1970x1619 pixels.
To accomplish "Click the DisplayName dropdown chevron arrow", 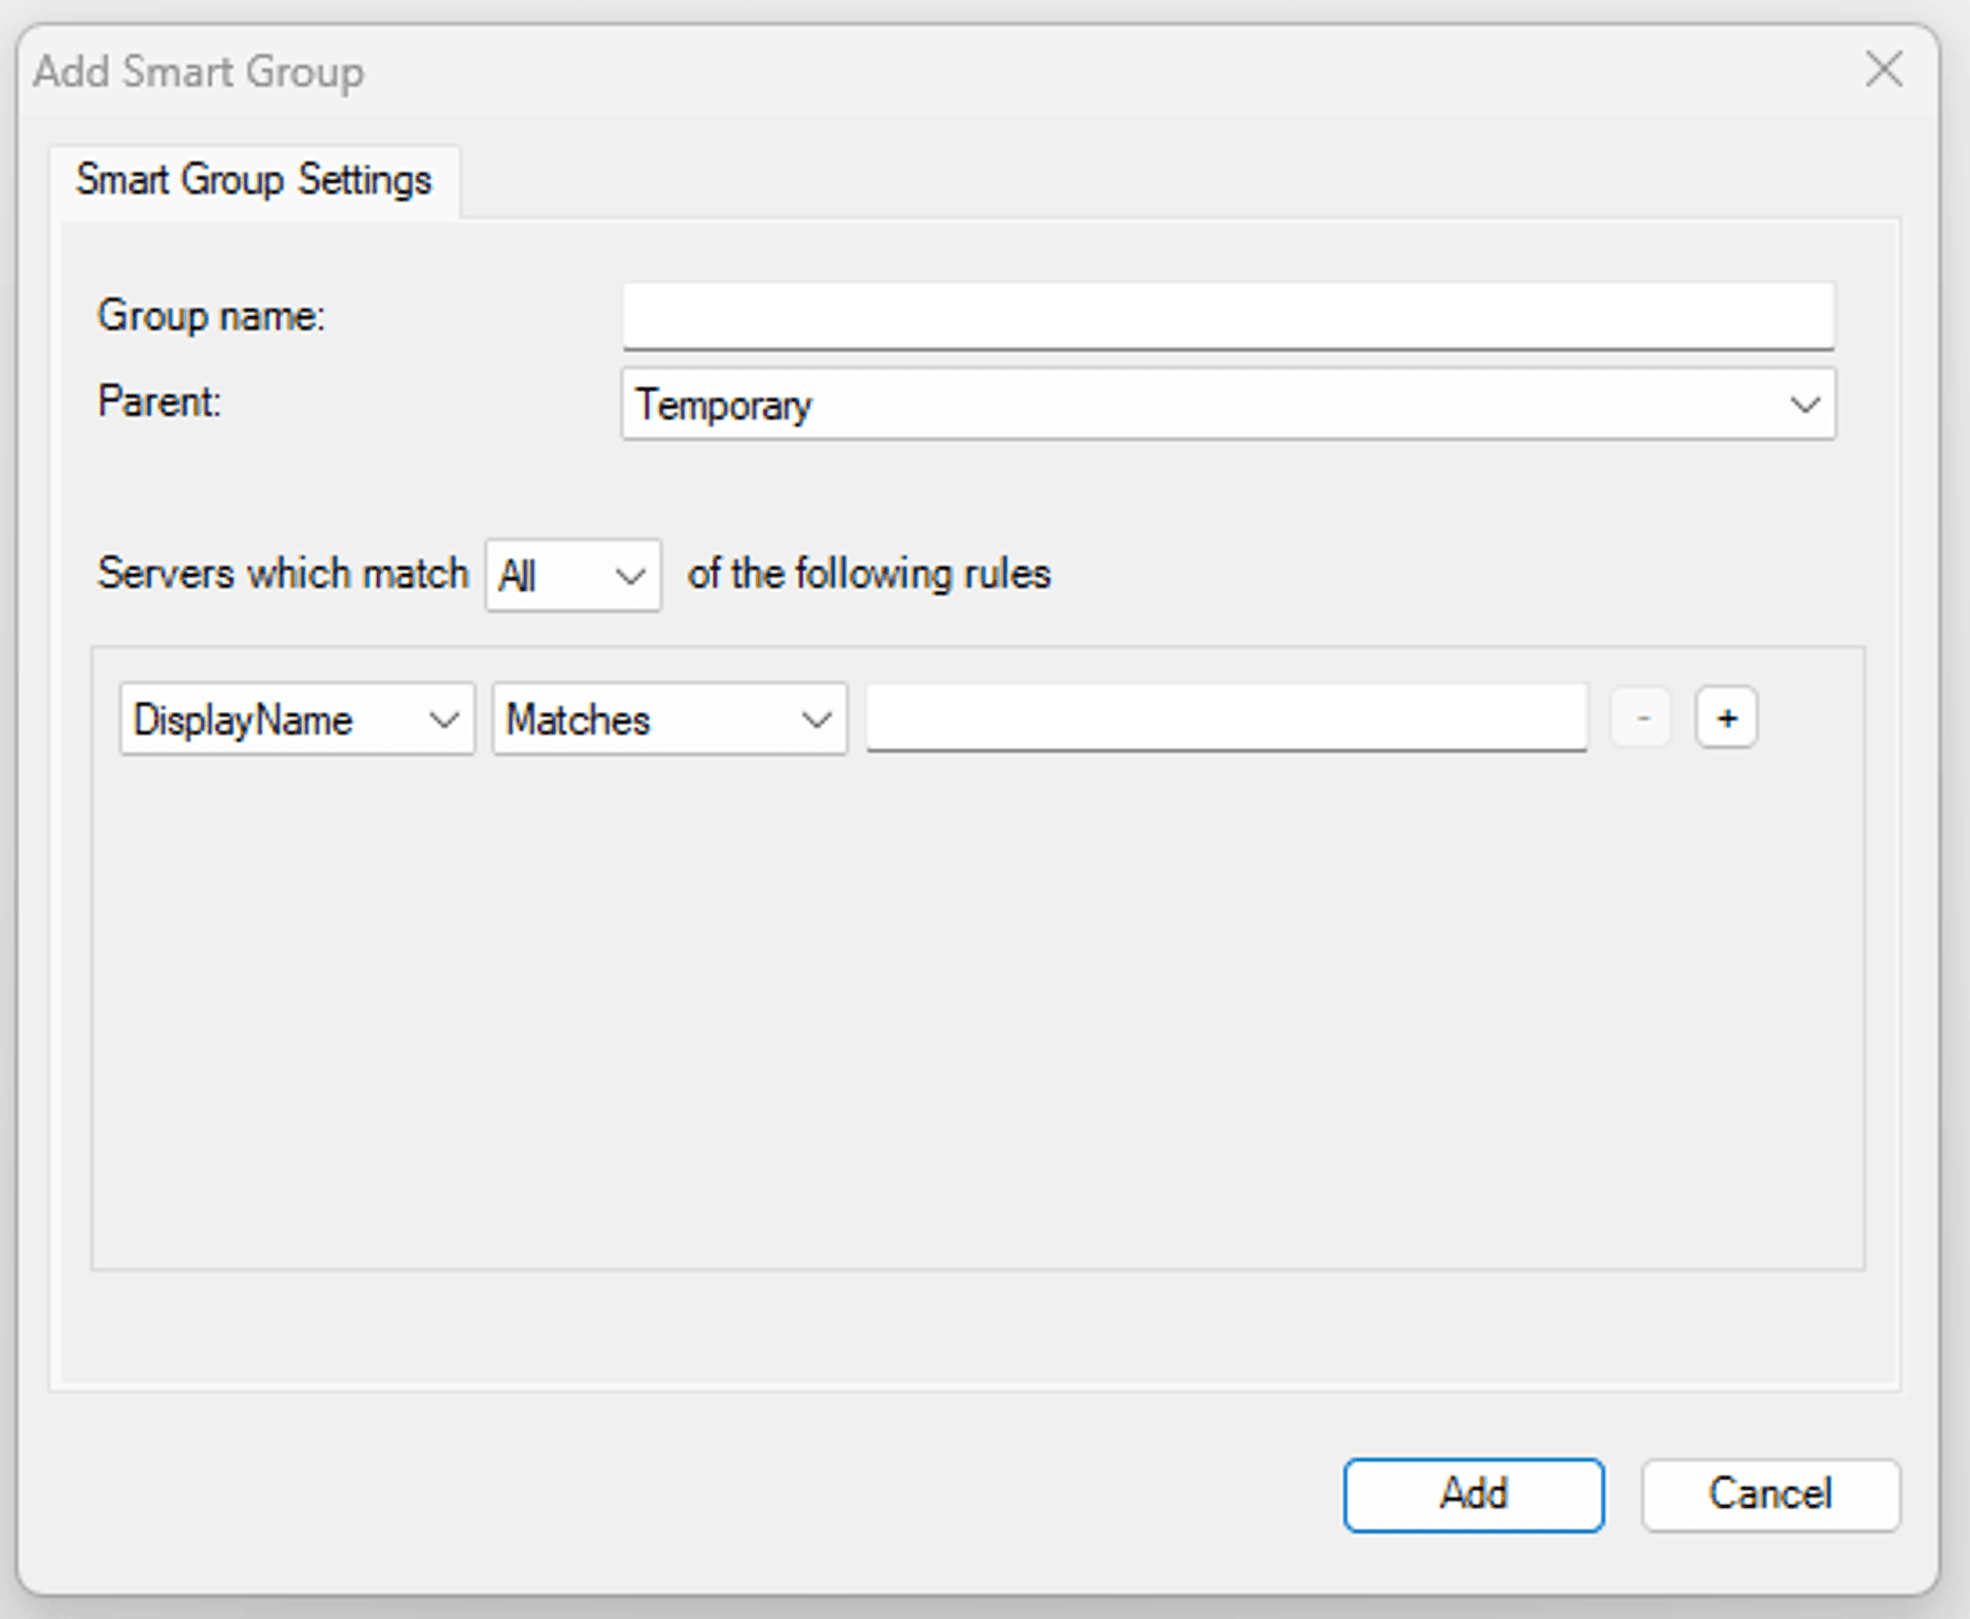I will click(443, 719).
